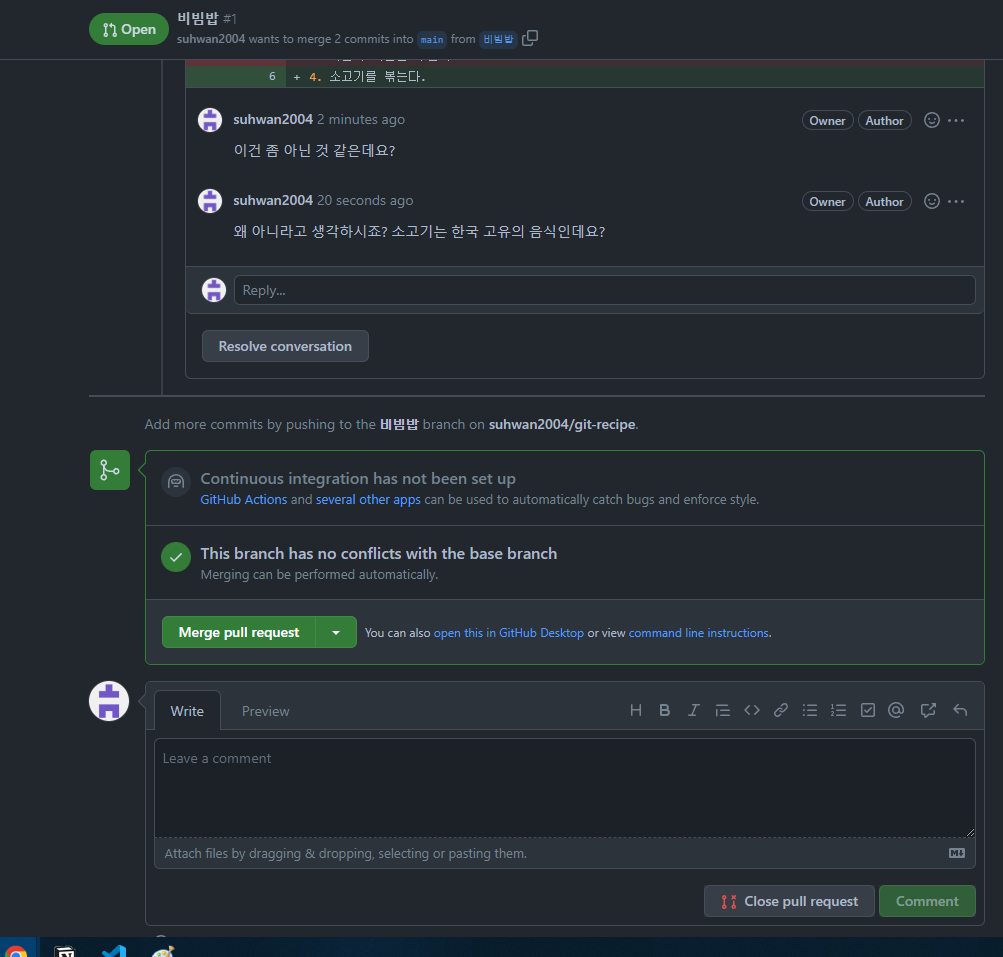Image resolution: width=1003 pixels, height=957 pixels.
Task: Open suhwan2004 profile from the 2 minutes ago comment
Action: (272, 119)
